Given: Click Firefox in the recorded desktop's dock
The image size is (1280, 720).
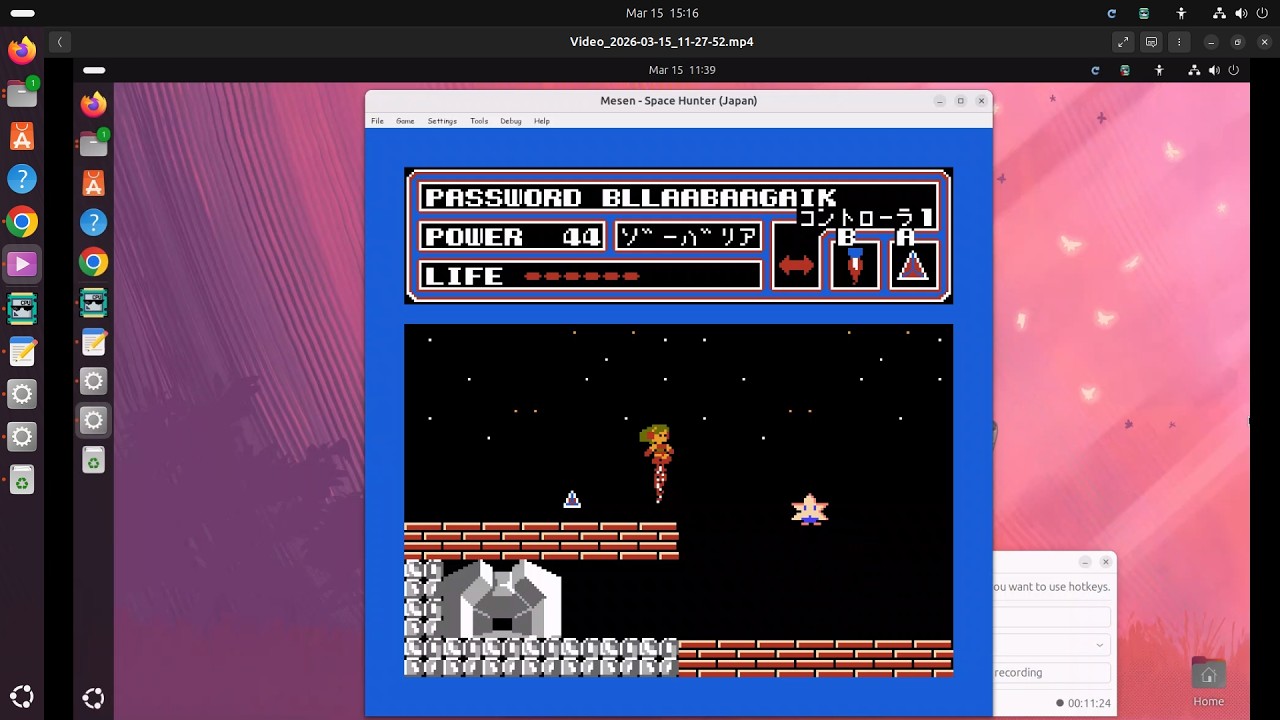Looking at the screenshot, I should click(93, 104).
